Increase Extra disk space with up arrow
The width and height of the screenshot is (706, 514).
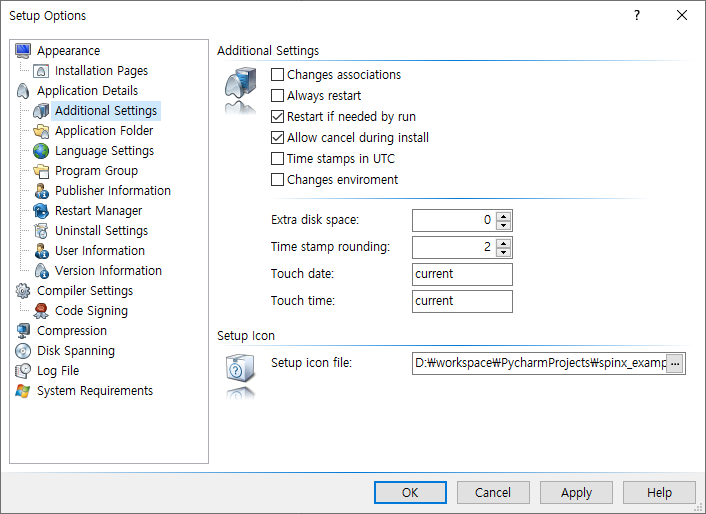click(x=503, y=216)
